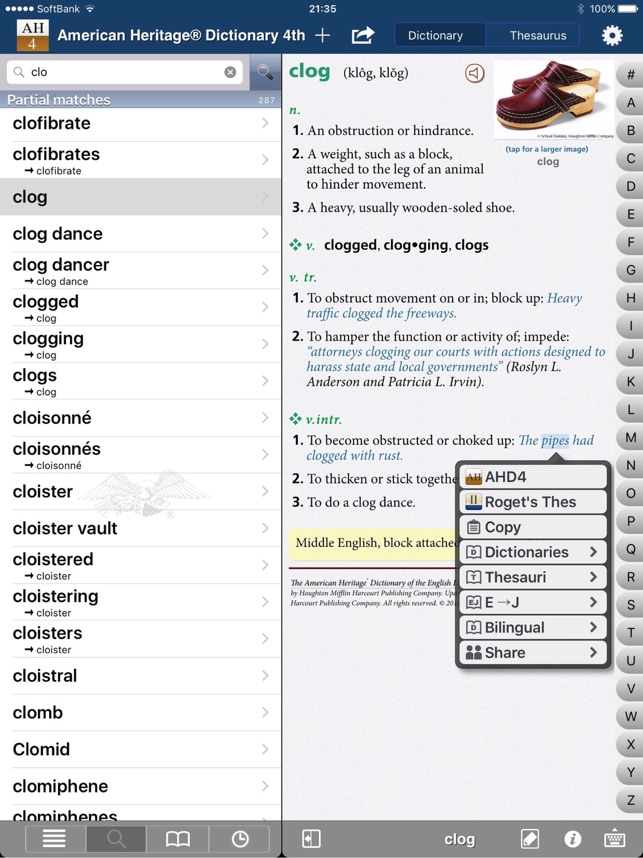Look up pipes in AHD4

click(x=533, y=477)
